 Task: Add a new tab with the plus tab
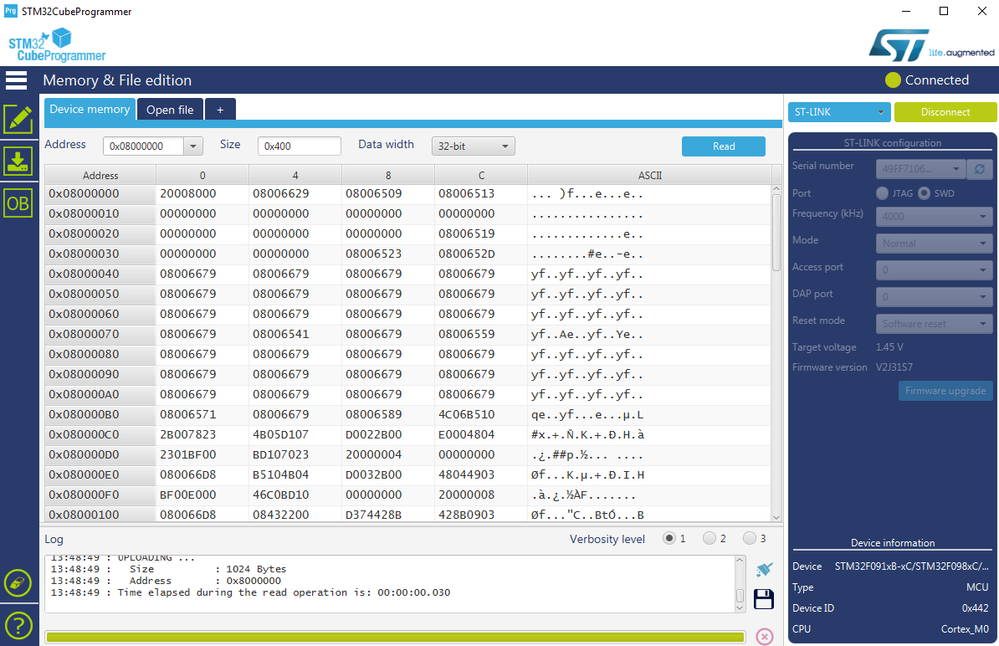click(x=220, y=110)
